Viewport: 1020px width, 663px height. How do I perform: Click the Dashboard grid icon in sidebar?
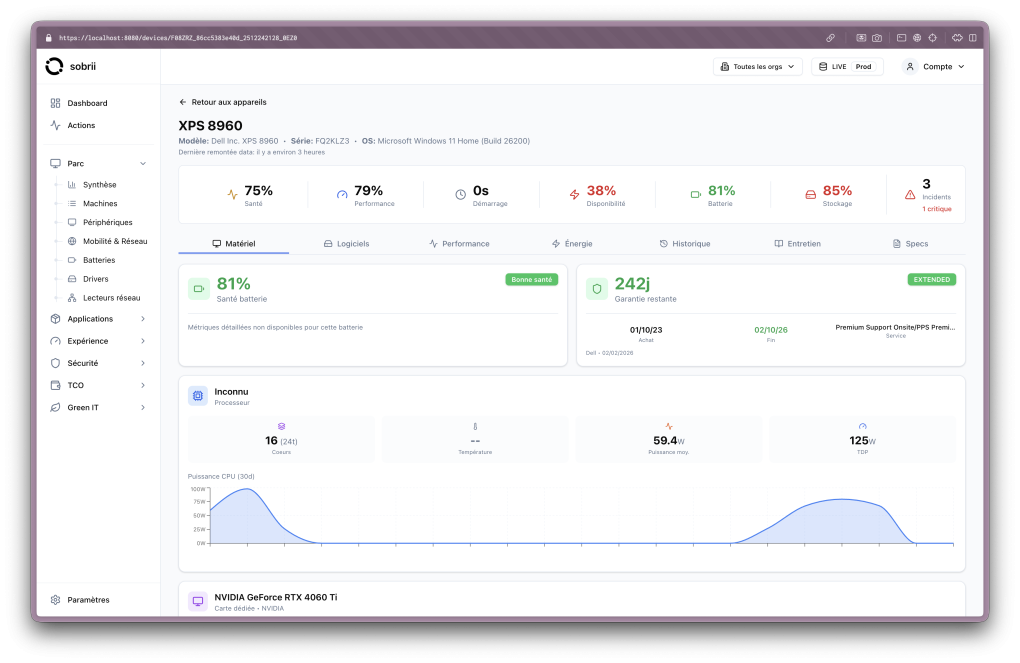[55, 103]
